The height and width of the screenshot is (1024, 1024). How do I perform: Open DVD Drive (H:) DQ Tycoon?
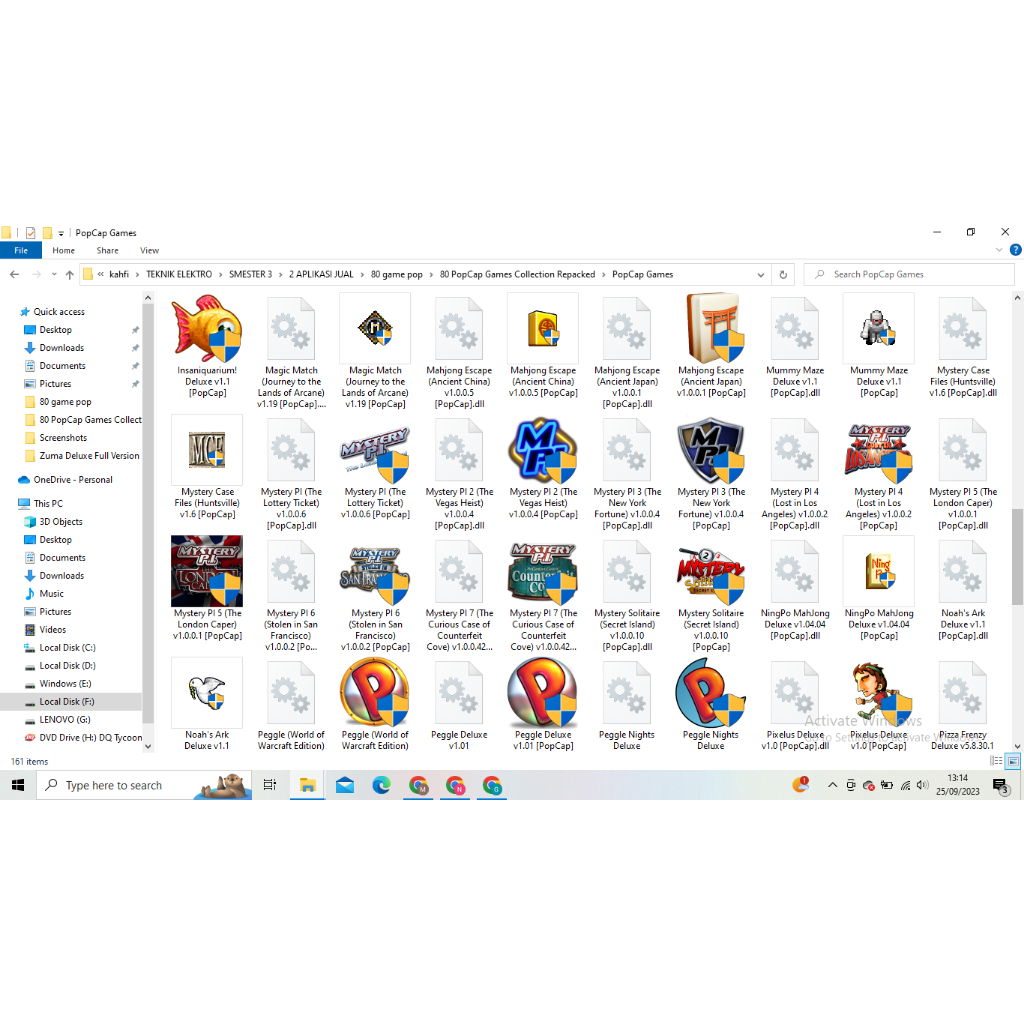click(90, 737)
